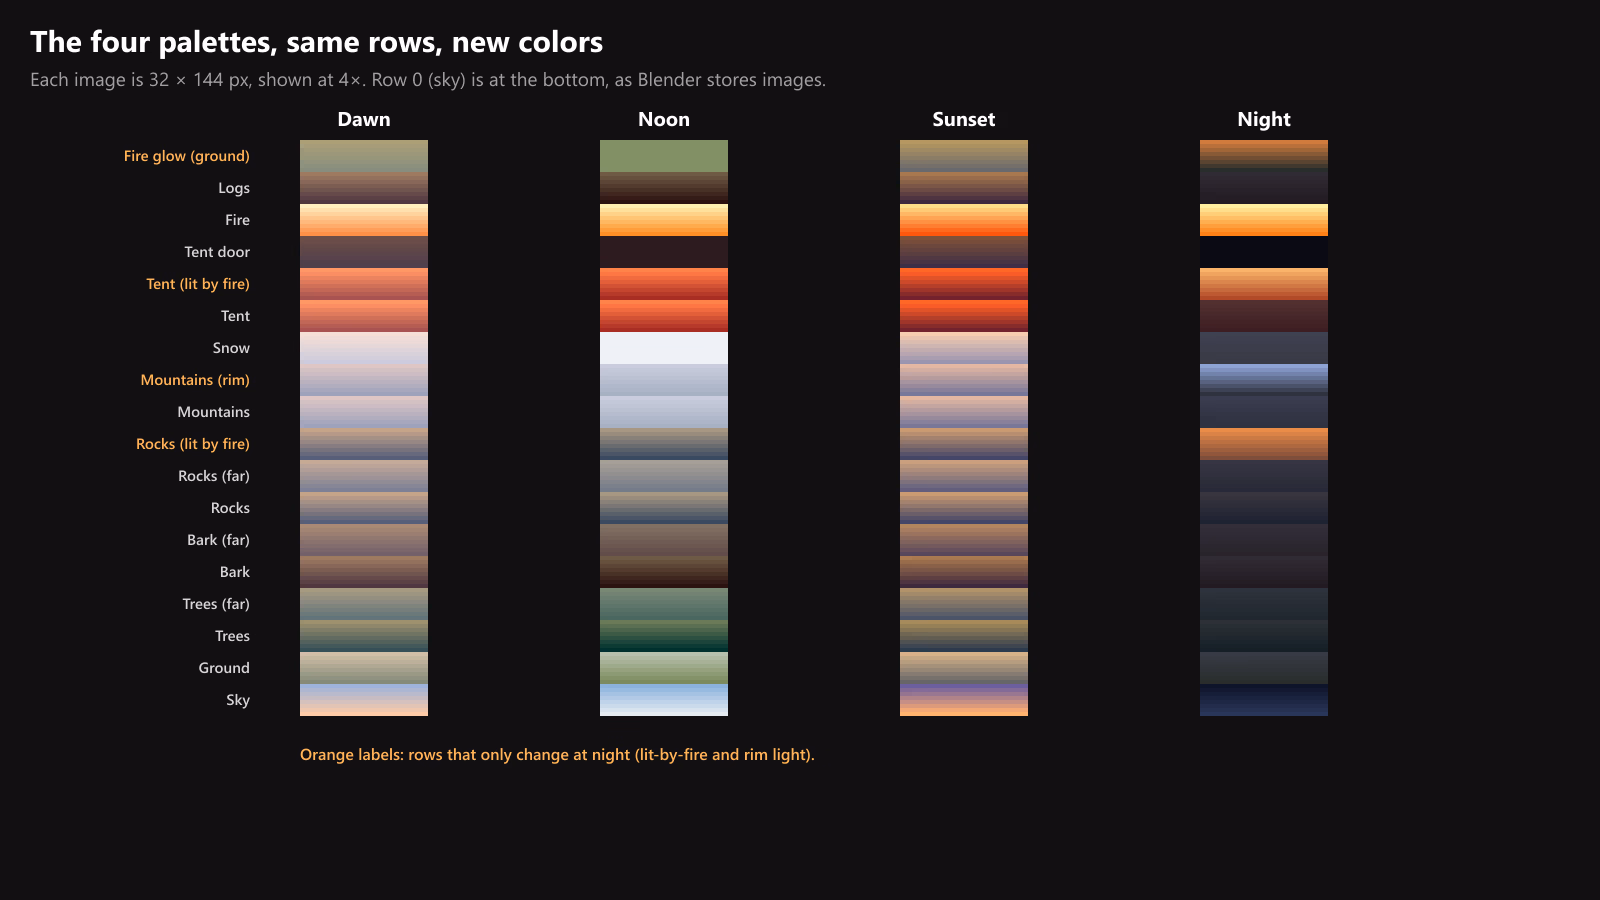Click the Snow row label
The image size is (1600, 900).
pyautogui.click(x=231, y=348)
